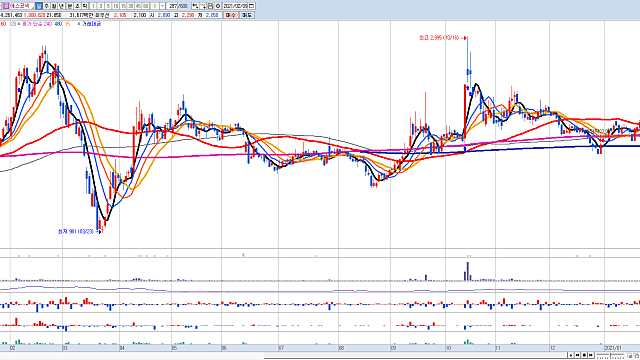The width and height of the screenshot is (640, 360).
Task: Select the daily (일) chart period
Action: (x=39, y=6)
